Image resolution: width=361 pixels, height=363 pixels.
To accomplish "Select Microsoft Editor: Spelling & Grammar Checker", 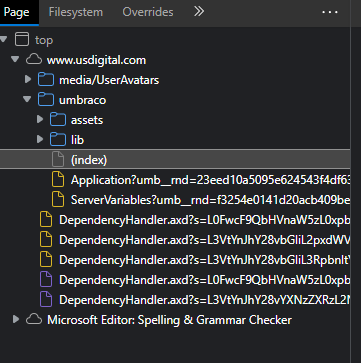I will 169,320.
